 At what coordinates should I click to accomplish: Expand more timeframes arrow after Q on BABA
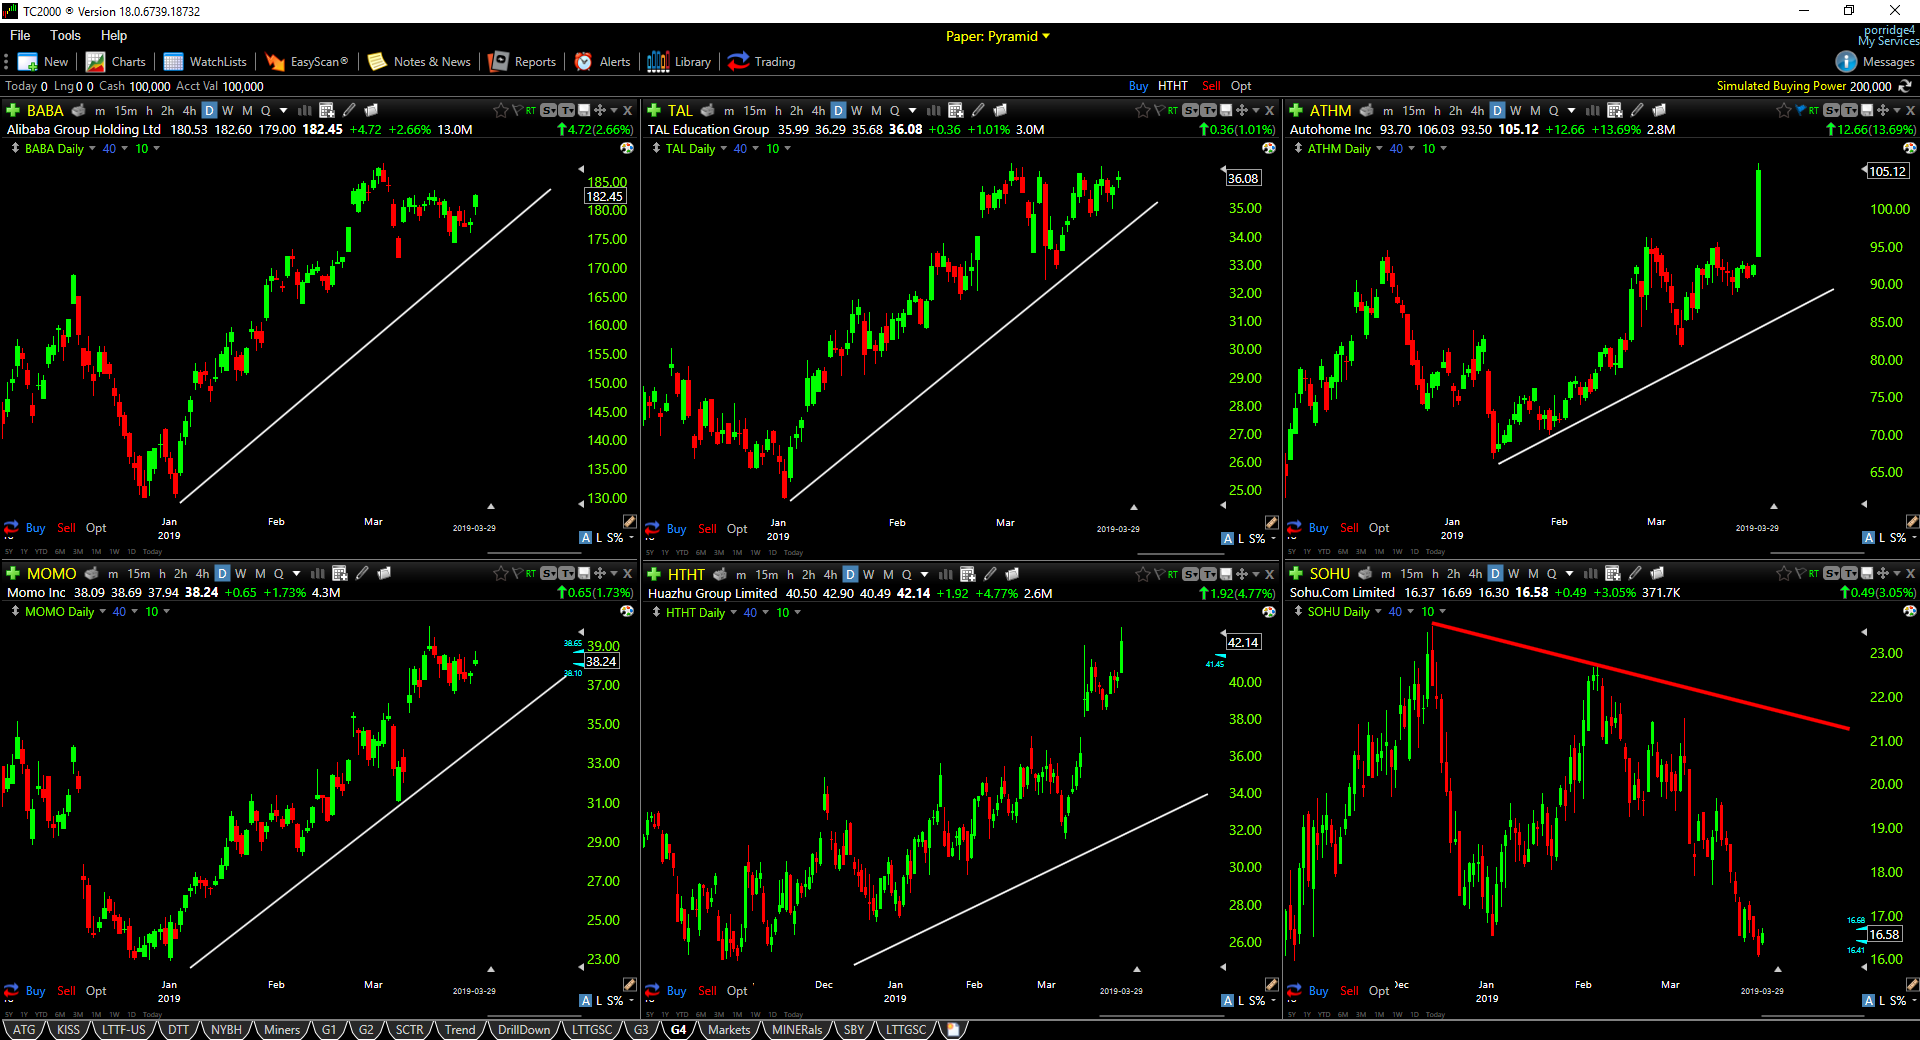pos(284,110)
